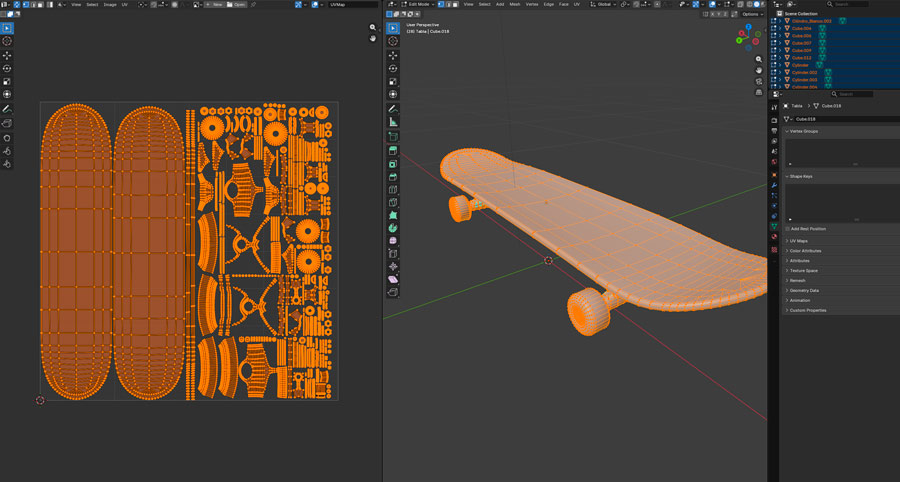Open the Material properties tab
The image size is (900, 482).
coord(774,236)
